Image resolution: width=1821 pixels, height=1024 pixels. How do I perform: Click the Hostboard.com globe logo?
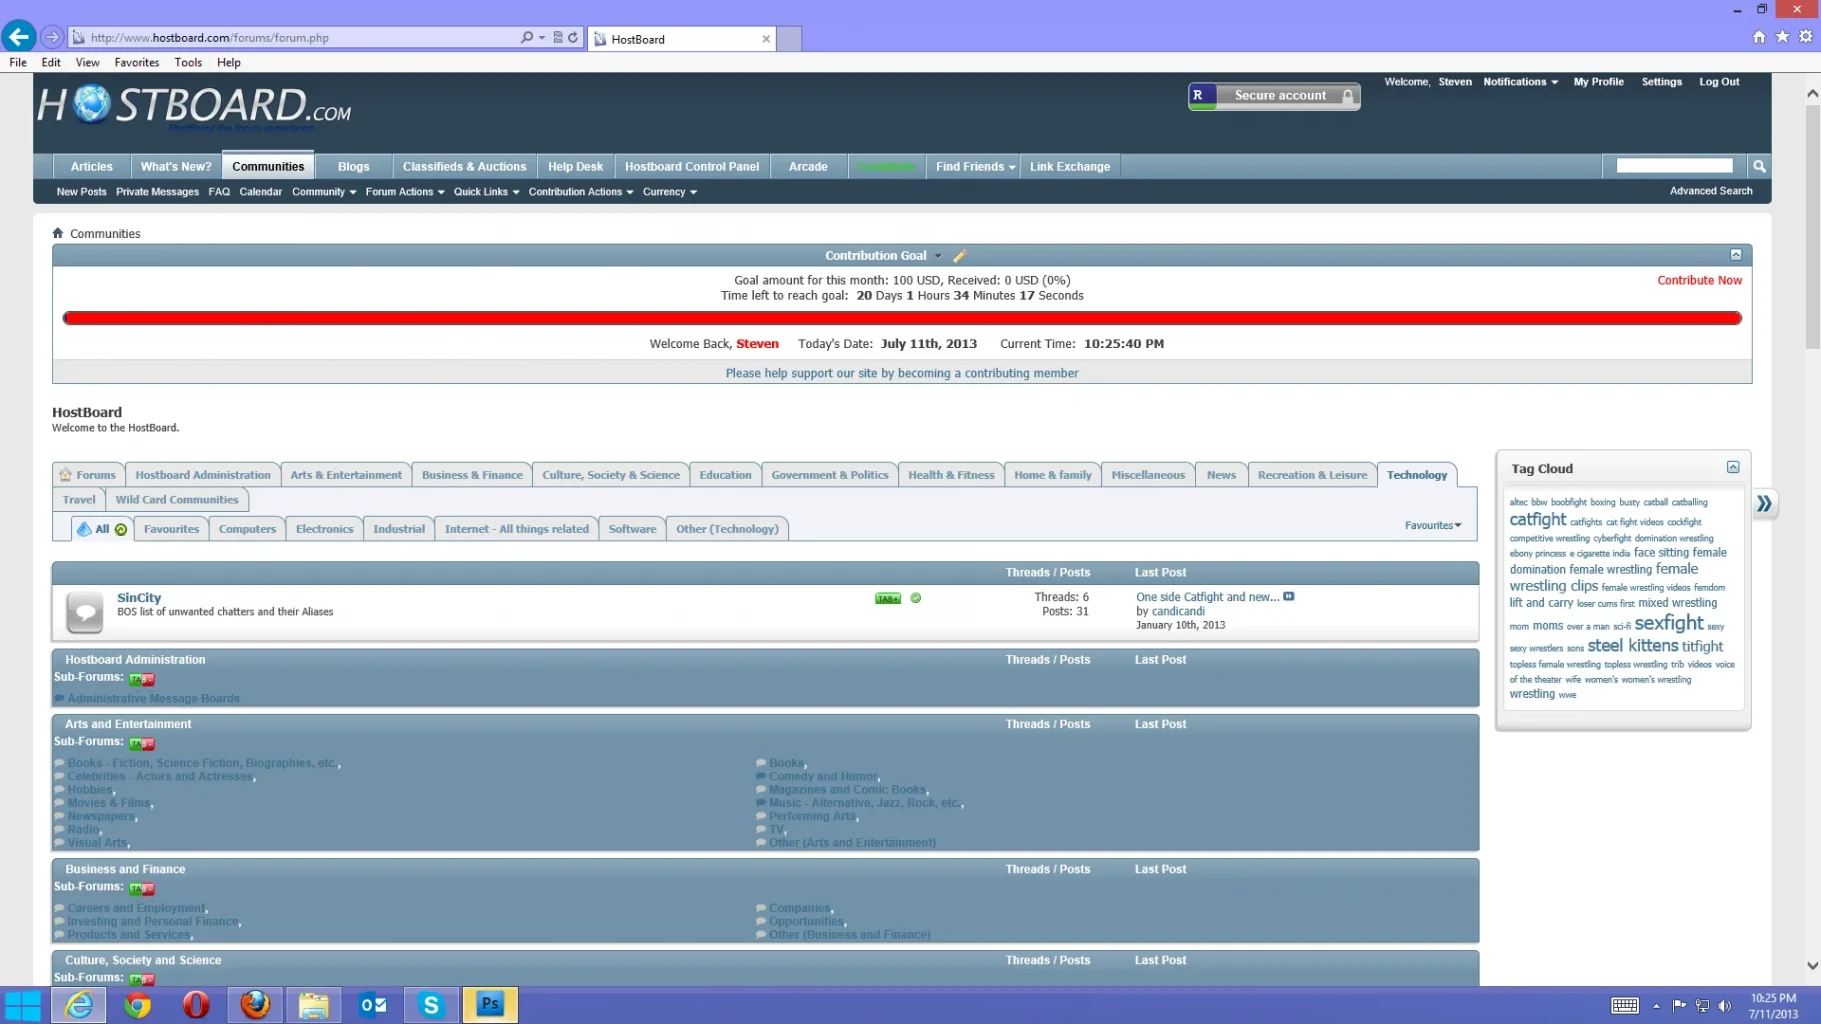[91, 104]
